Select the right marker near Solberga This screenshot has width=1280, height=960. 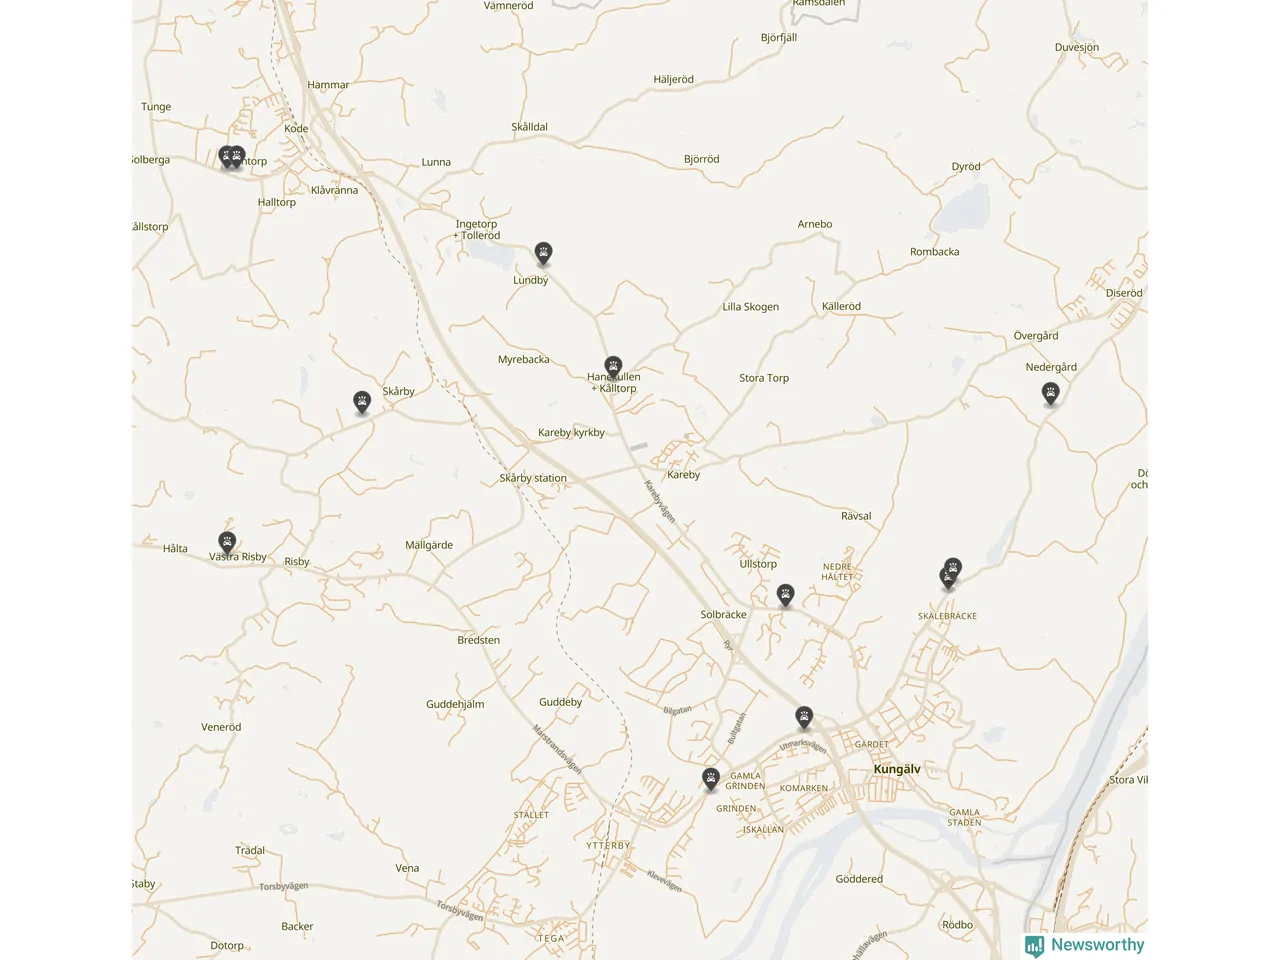click(237, 157)
